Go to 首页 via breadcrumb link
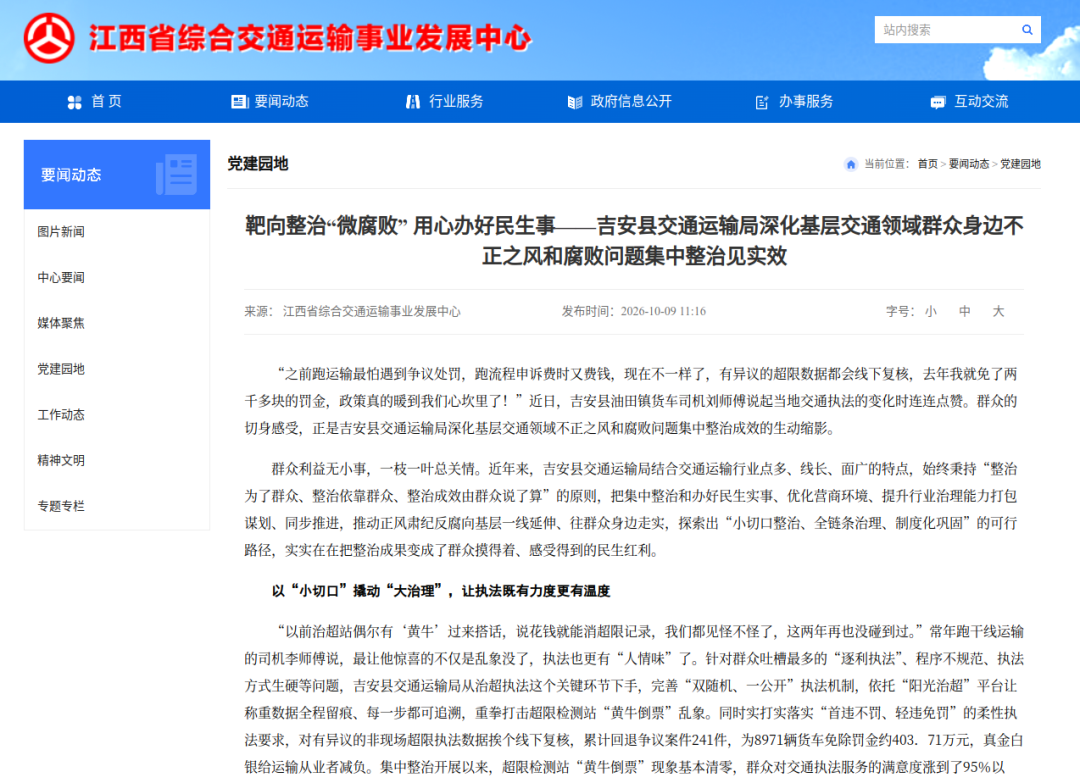 pos(927,164)
